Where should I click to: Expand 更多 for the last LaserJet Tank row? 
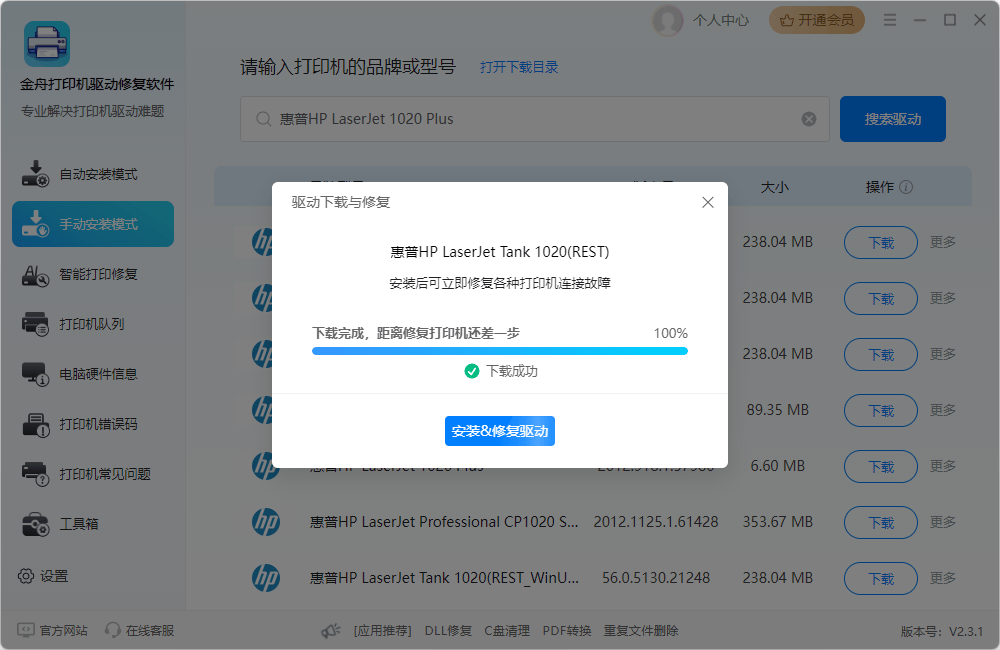point(942,578)
